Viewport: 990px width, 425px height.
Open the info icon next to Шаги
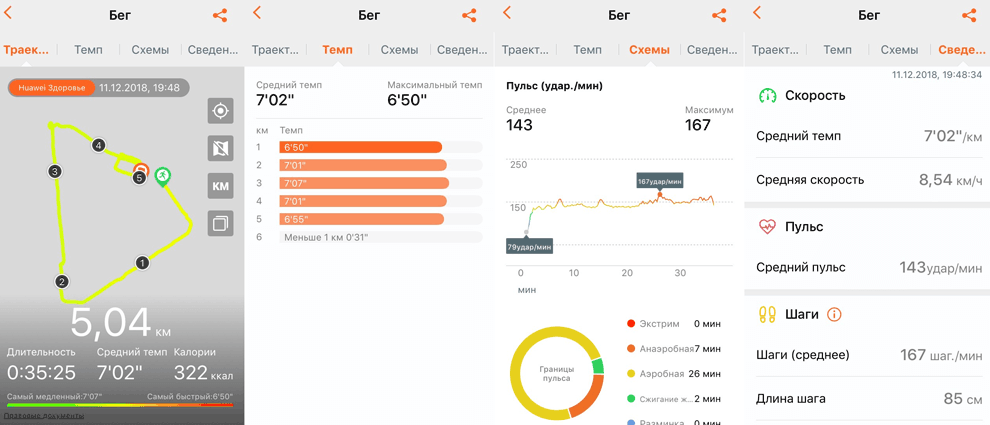click(834, 314)
